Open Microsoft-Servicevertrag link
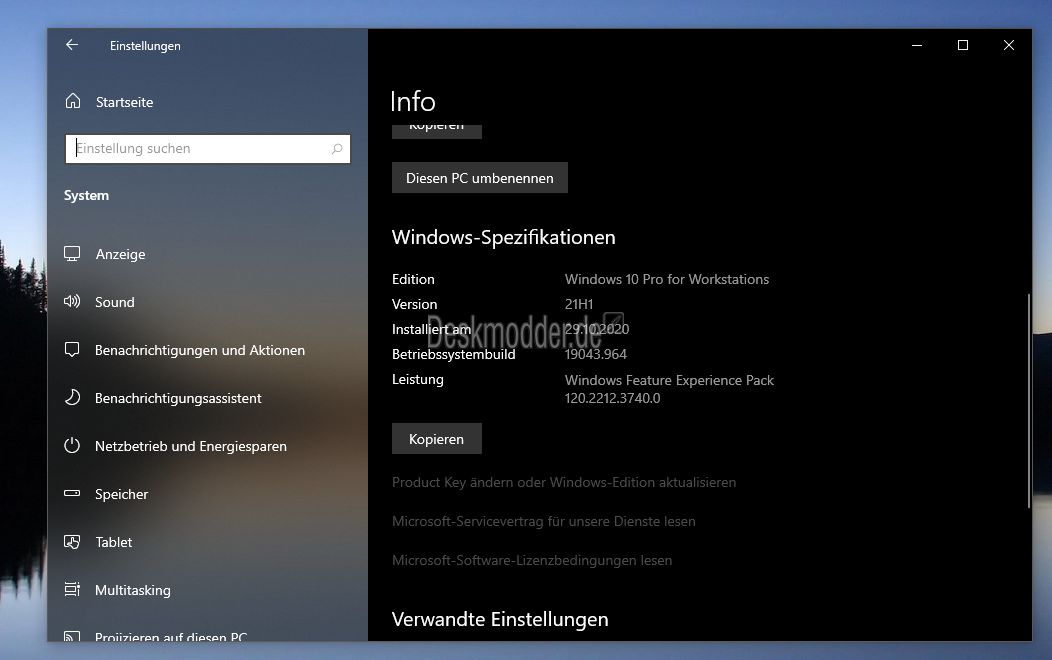 pyautogui.click(x=543, y=521)
